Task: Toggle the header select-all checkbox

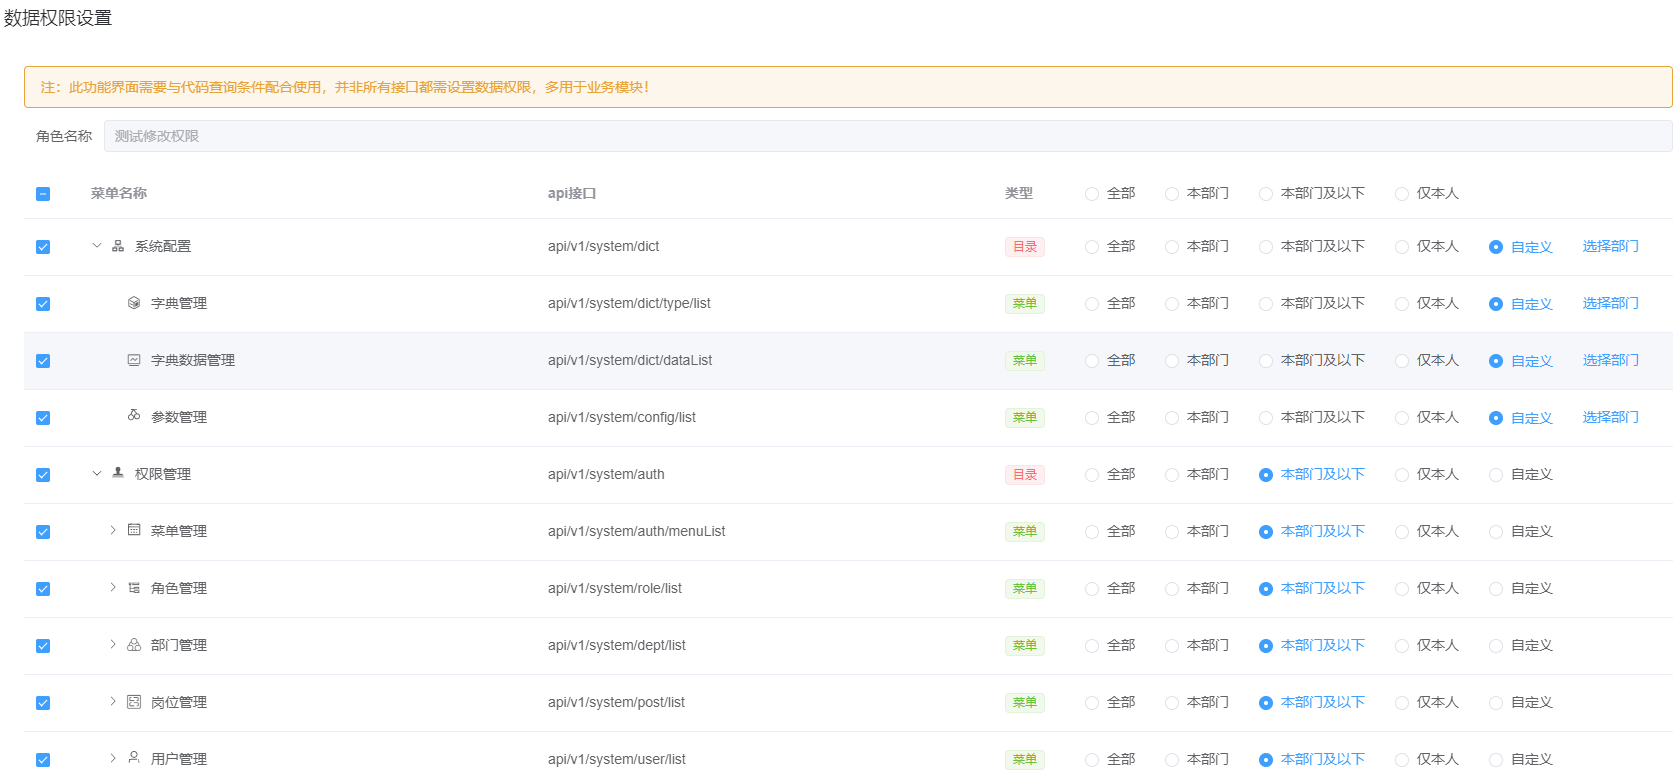Action: pyautogui.click(x=43, y=194)
